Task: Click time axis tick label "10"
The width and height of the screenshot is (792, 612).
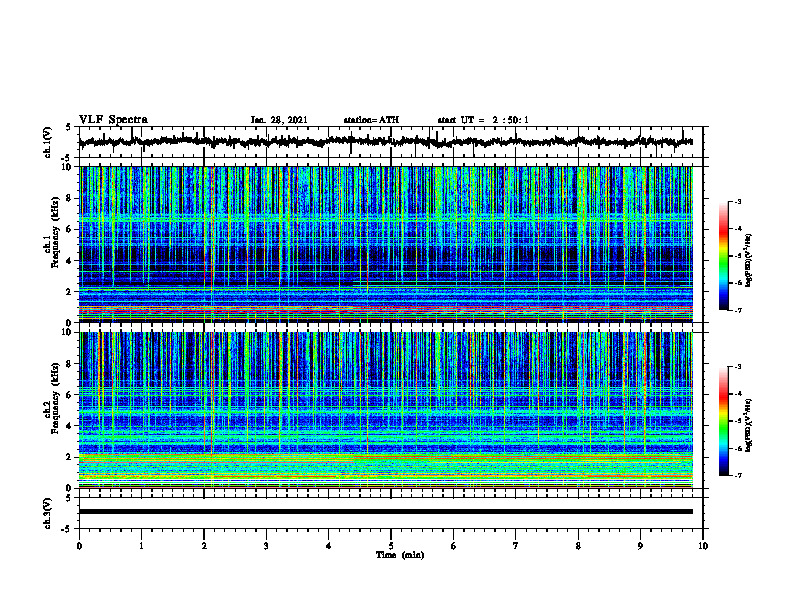Action: pos(703,546)
